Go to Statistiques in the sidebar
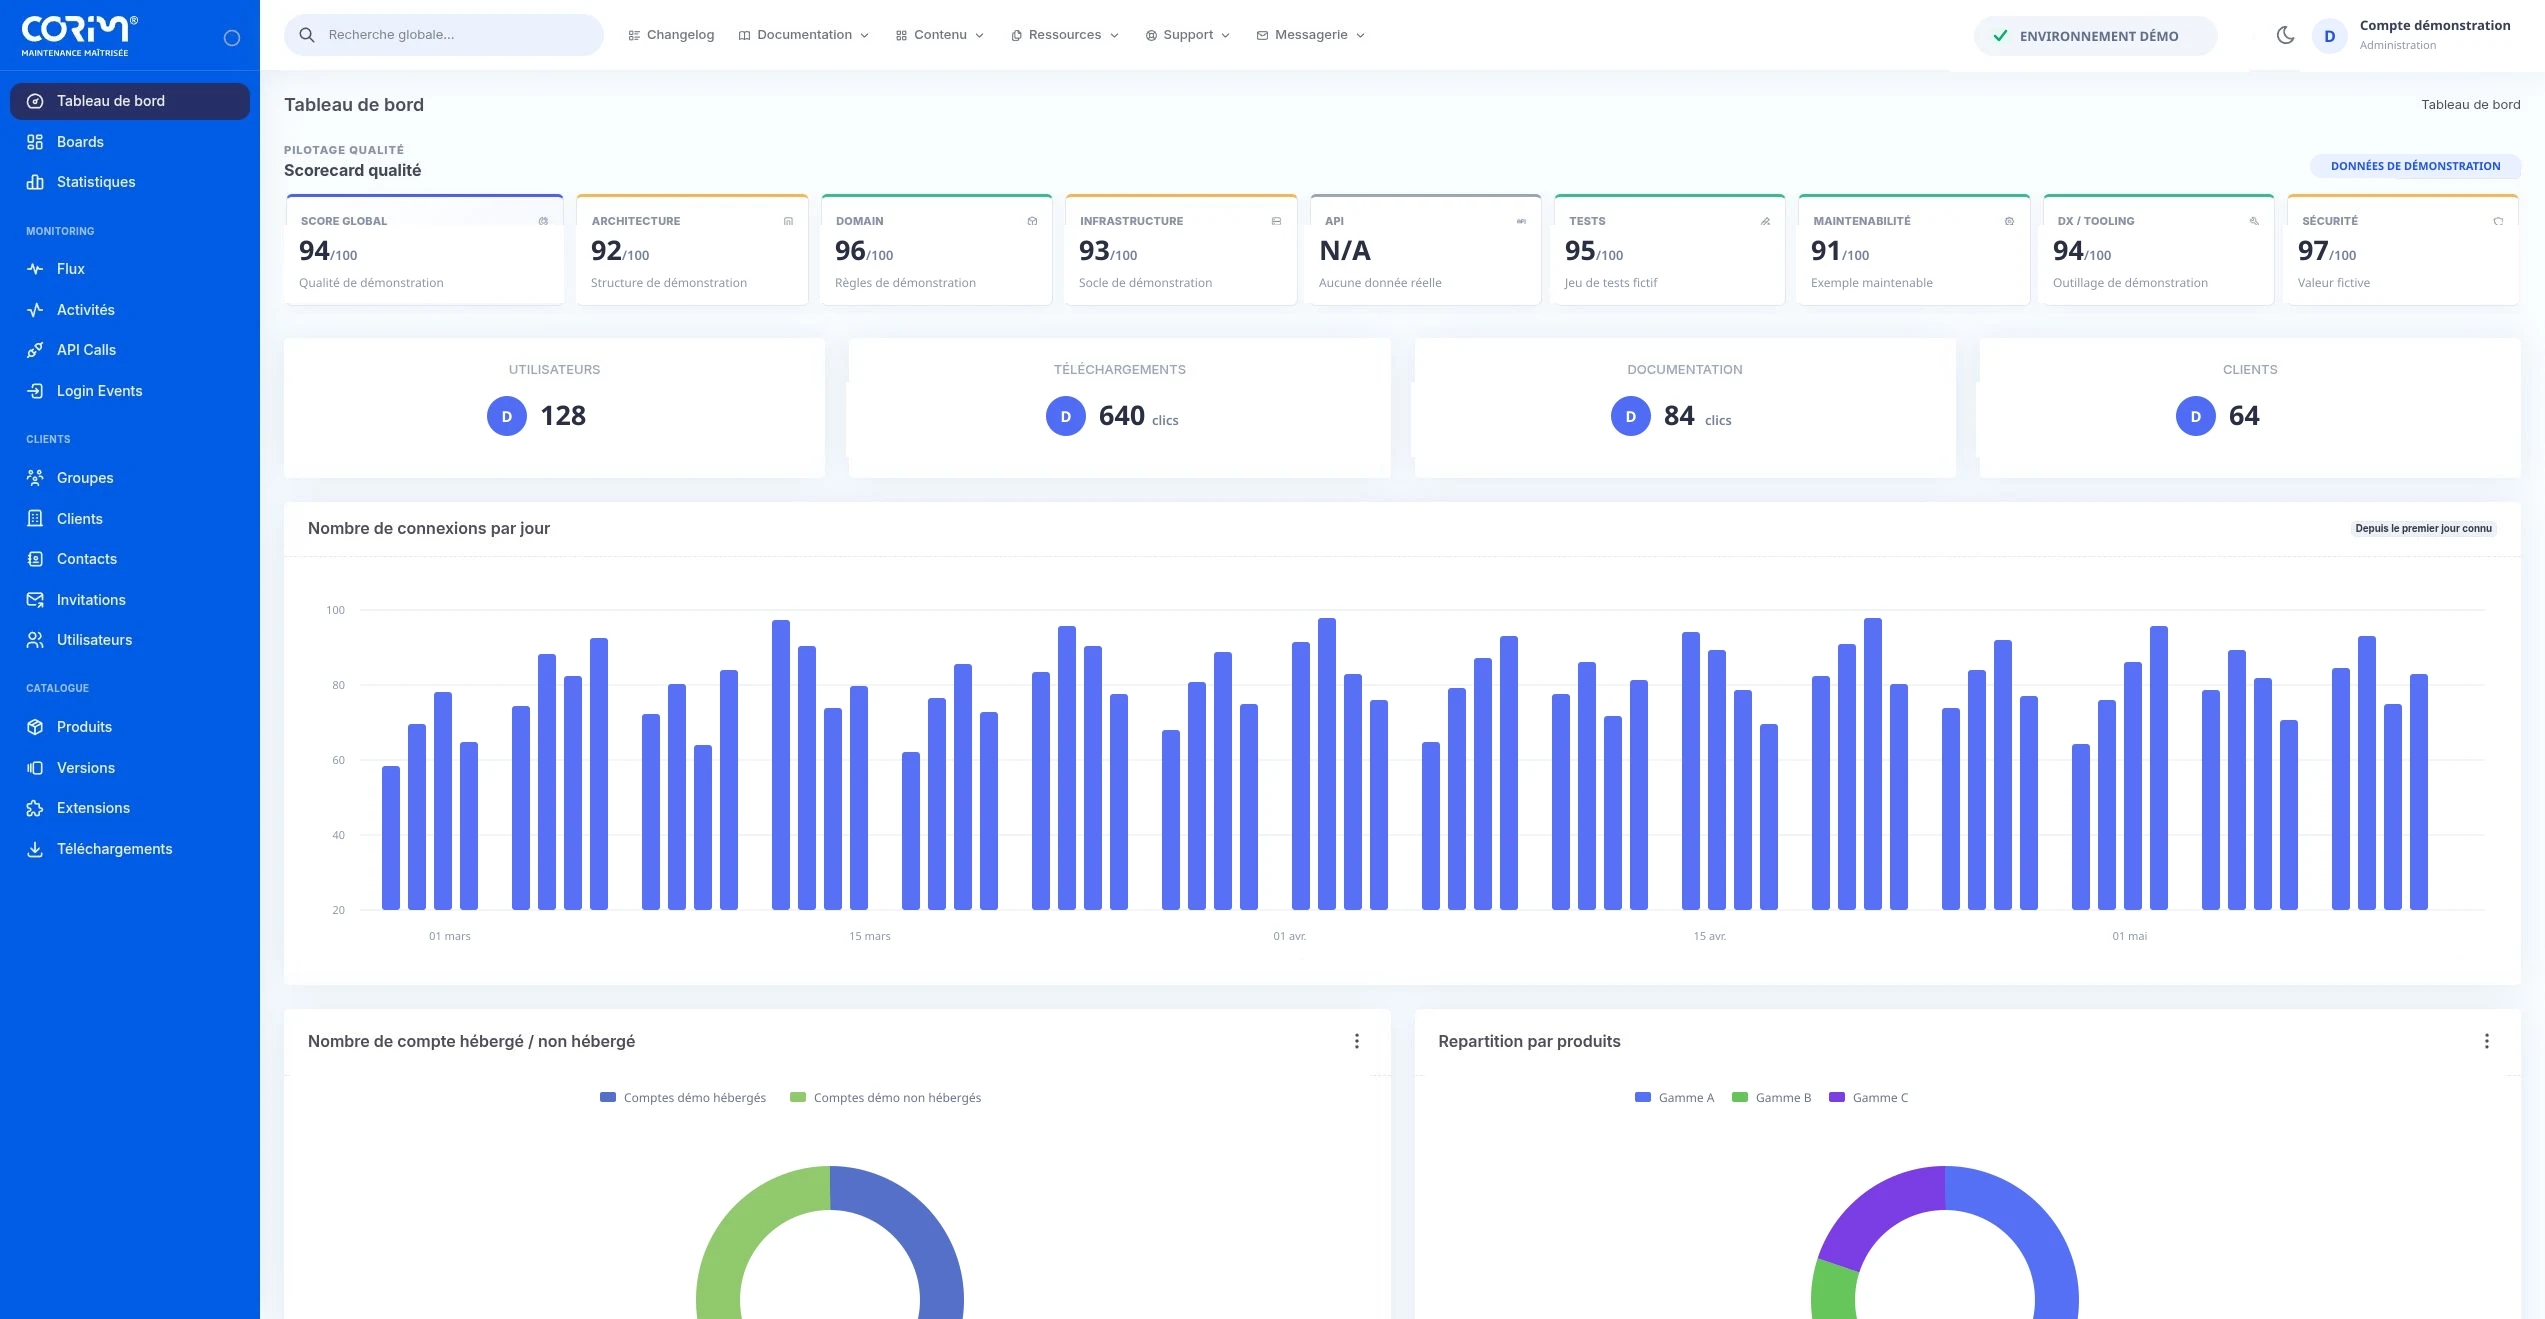Image resolution: width=2545 pixels, height=1319 pixels. click(x=130, y=182)
